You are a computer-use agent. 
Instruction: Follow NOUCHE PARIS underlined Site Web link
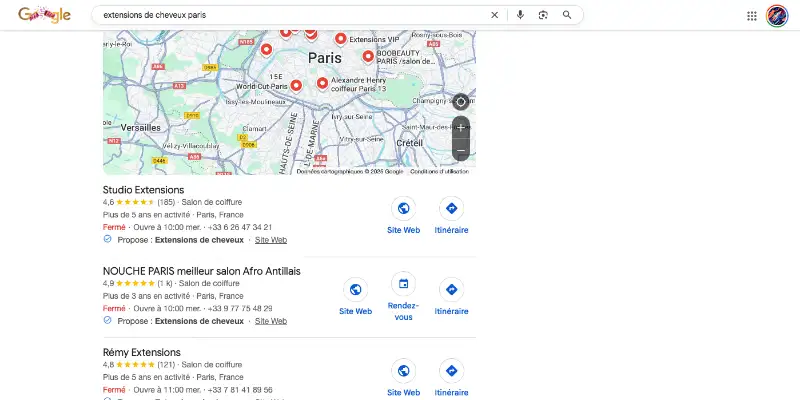coord(271,321)
